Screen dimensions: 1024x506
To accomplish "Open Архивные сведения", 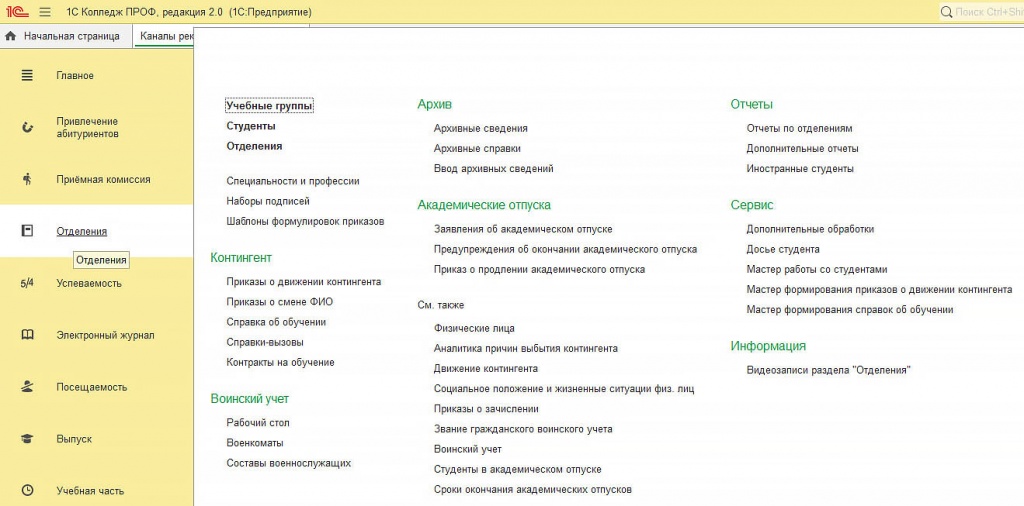I will pos(480,129).
